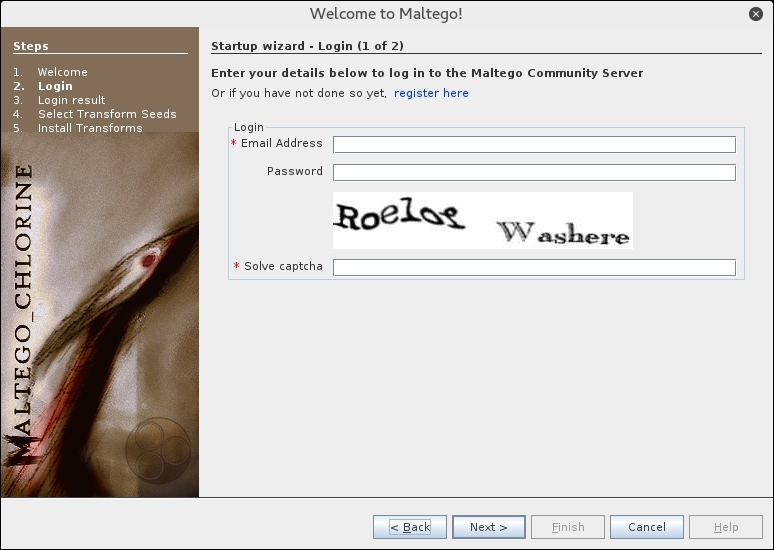Close the Welcome to Maltego dialog
The height and width of the screenshot is (550, 774).
[755, 14]
